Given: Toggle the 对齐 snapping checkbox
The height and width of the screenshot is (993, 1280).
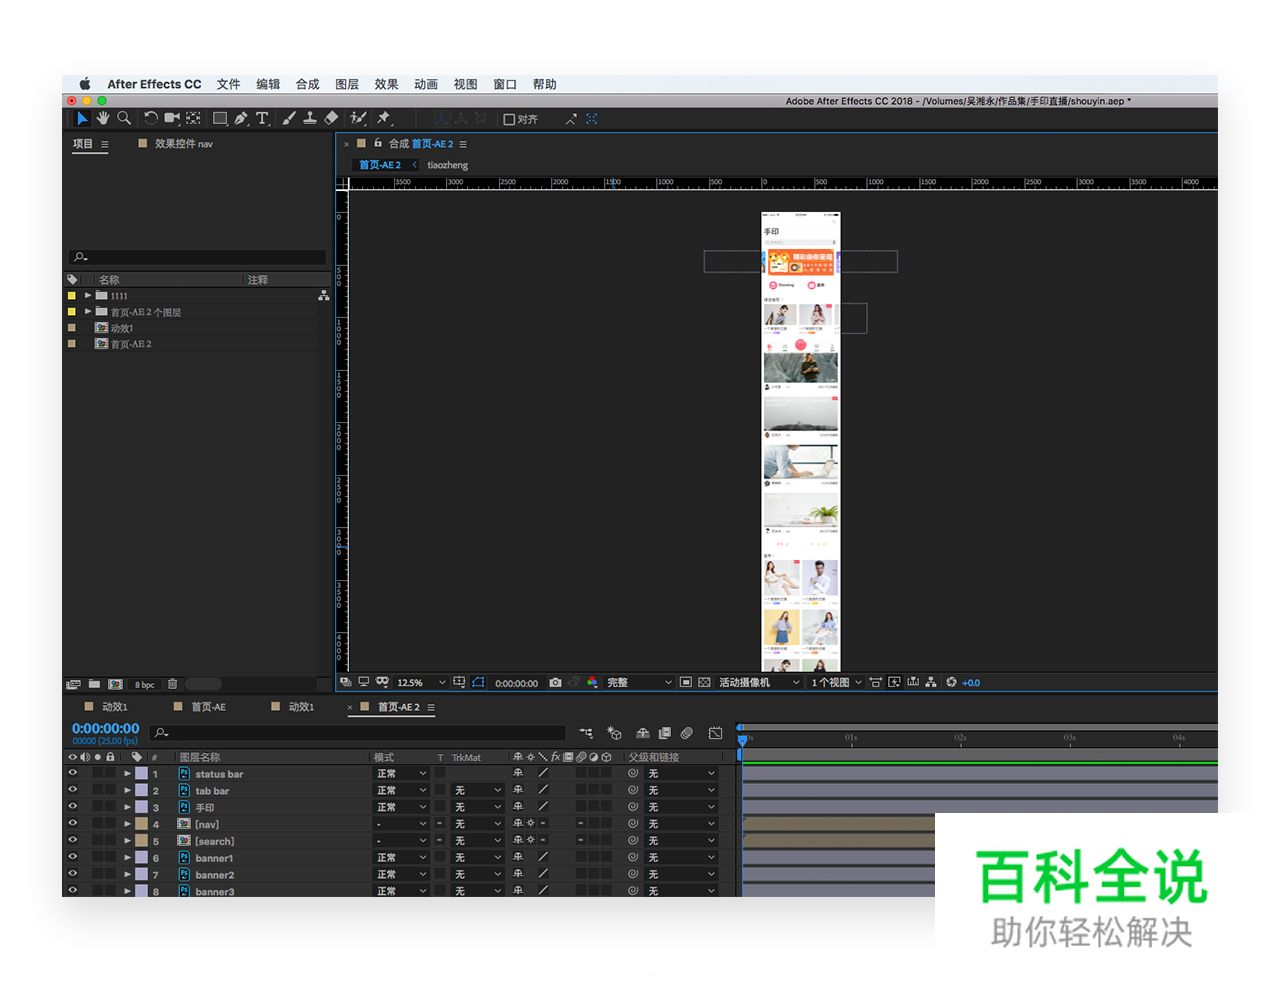Looking at the screenshot, I should (509, 119).
